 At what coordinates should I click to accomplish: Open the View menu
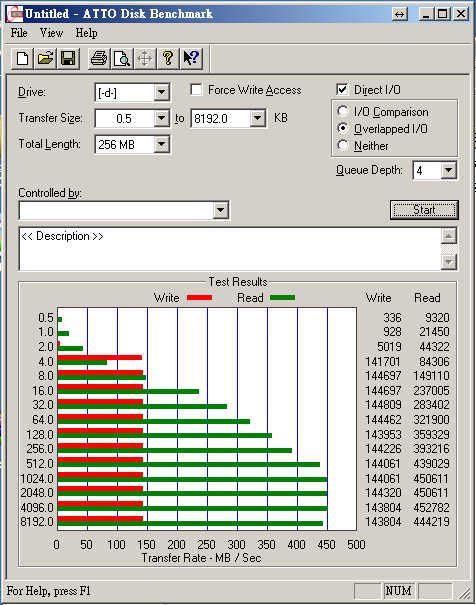click(51, 33)
